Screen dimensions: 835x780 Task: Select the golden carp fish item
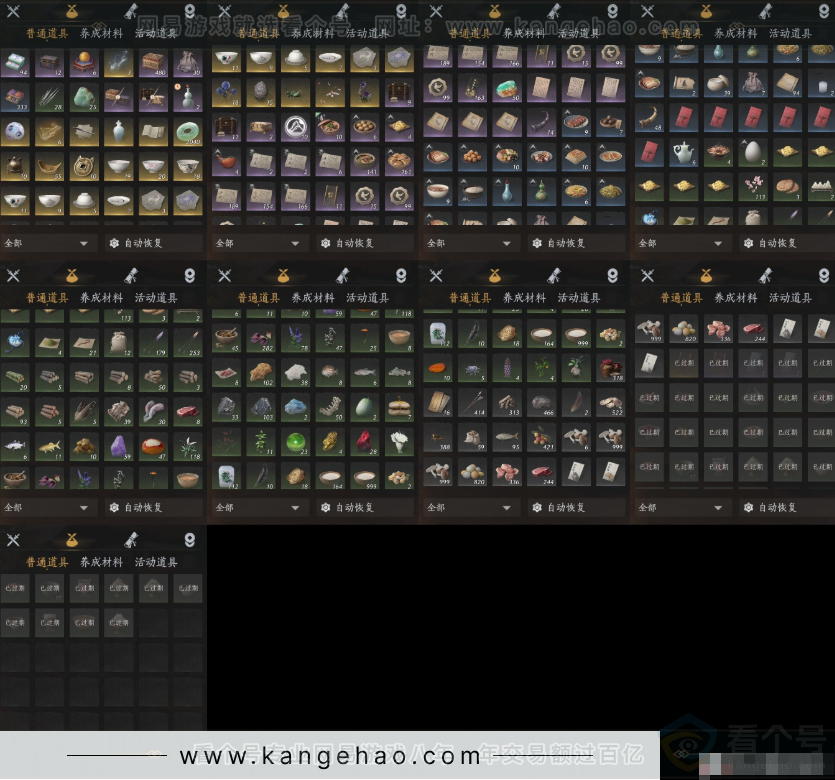point(50,447)
